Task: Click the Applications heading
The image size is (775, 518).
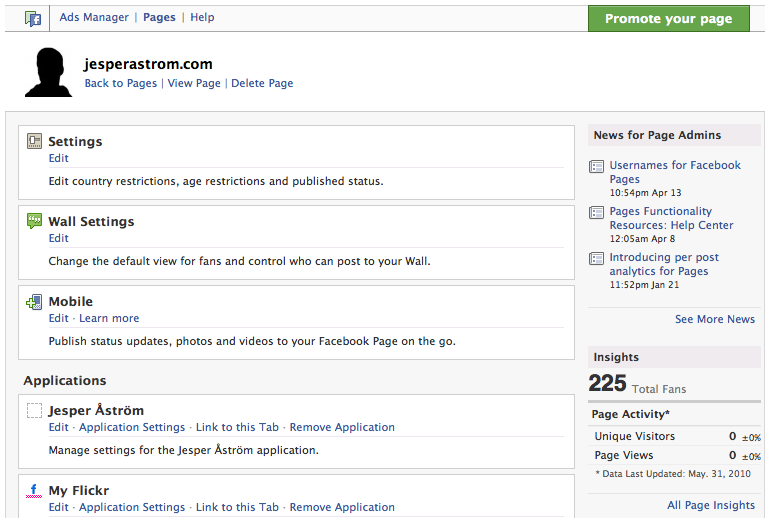Action: 65,381
